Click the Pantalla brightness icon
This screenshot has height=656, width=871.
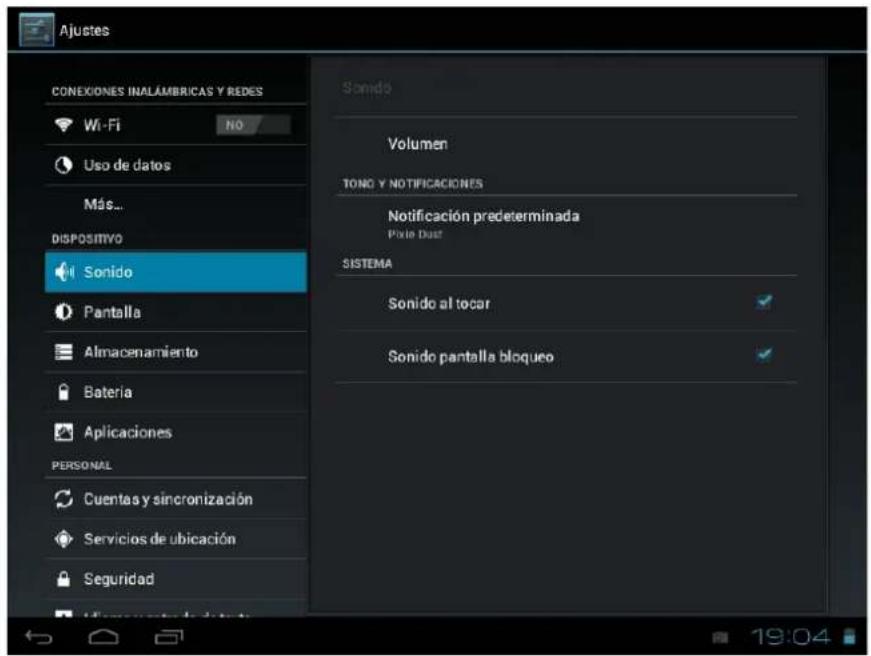[x=63, y=312]
